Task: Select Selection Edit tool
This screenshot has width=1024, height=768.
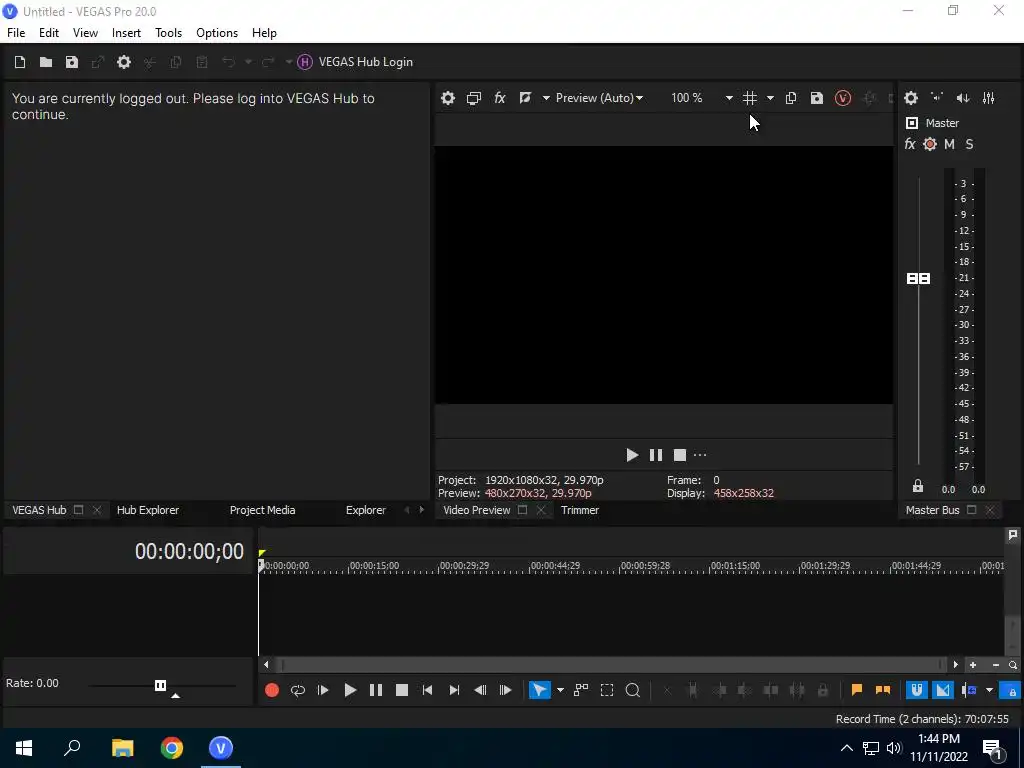Action: pos(607,690)
